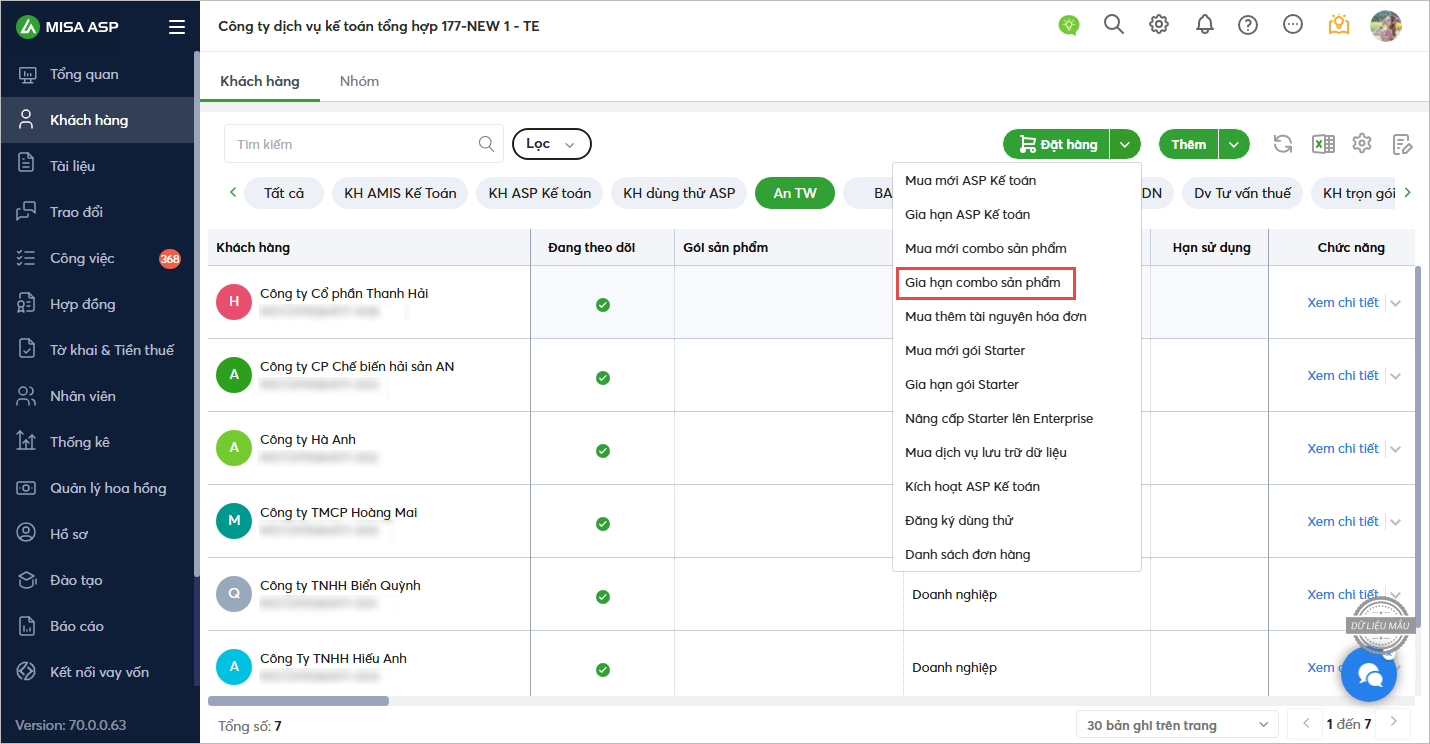Click the Quản lý hoa hồng icon

[x=27, y=488]
